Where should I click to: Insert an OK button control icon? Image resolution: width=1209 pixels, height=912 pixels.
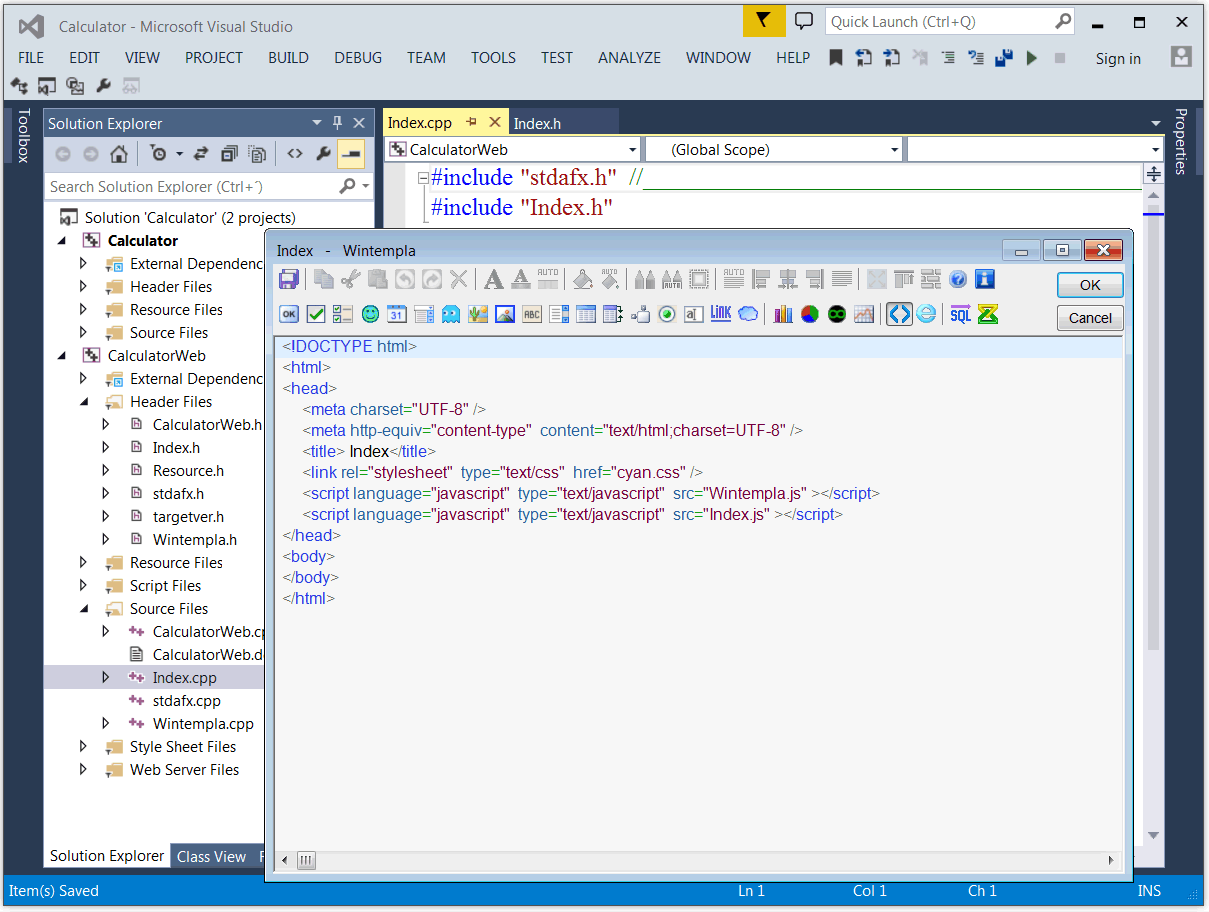pos(288,314)
